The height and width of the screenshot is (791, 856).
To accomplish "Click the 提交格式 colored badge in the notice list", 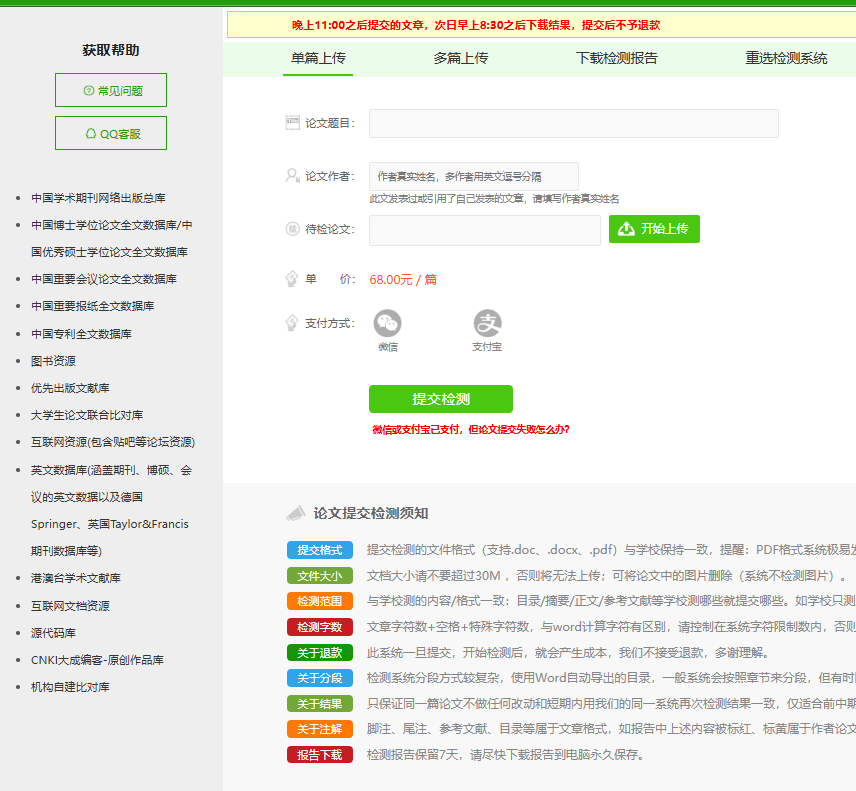I will (x=319, y=549).
